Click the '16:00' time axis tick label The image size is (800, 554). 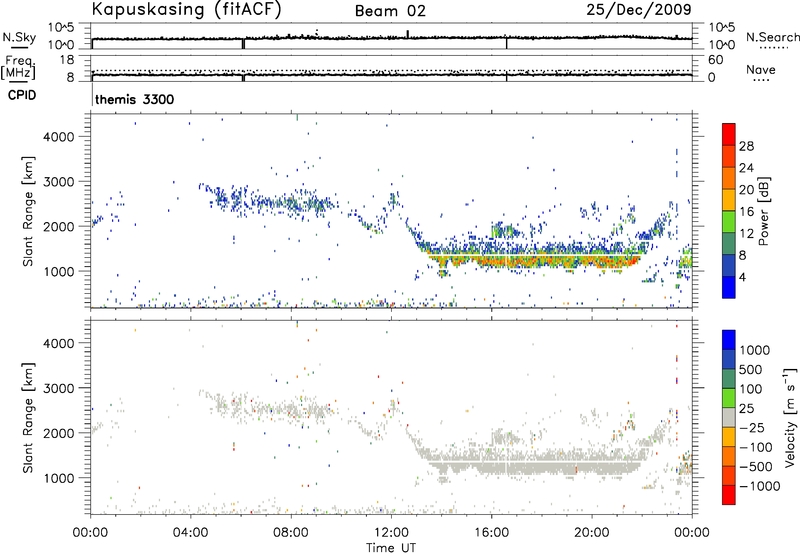491,533
